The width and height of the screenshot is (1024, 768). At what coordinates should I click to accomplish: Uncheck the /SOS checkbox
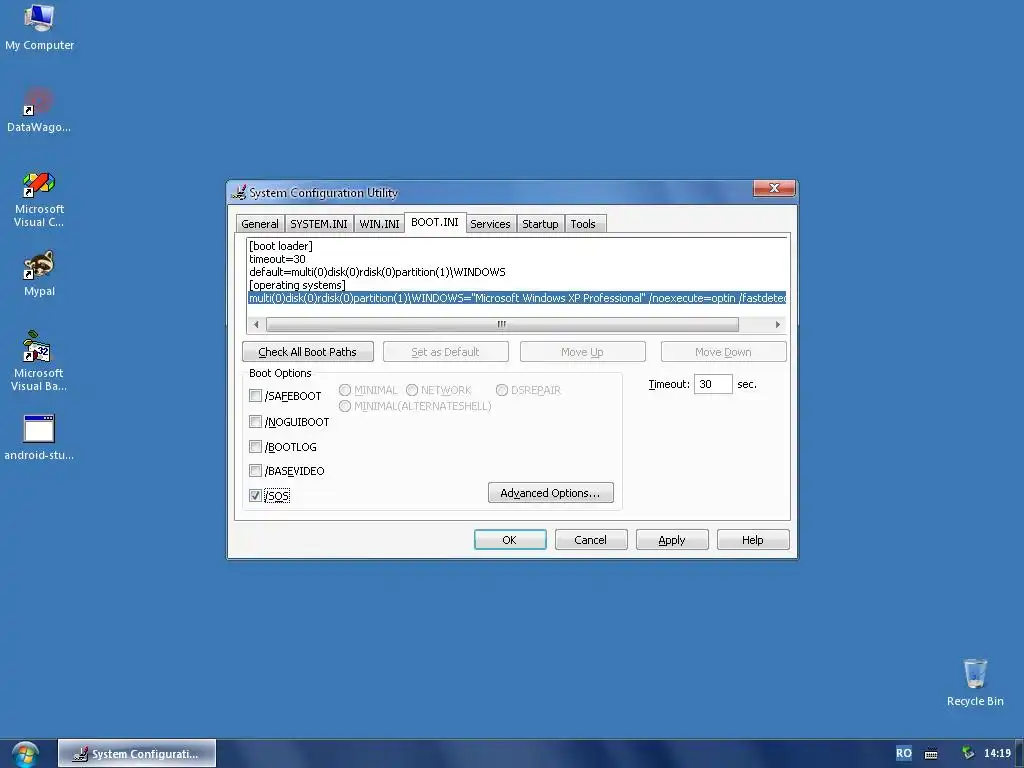[255, 496]
